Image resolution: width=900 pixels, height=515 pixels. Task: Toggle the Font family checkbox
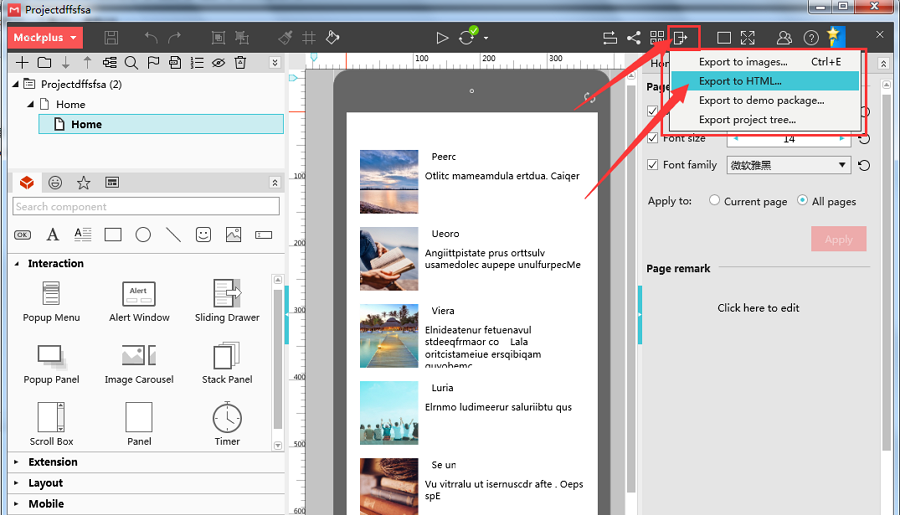652,165
